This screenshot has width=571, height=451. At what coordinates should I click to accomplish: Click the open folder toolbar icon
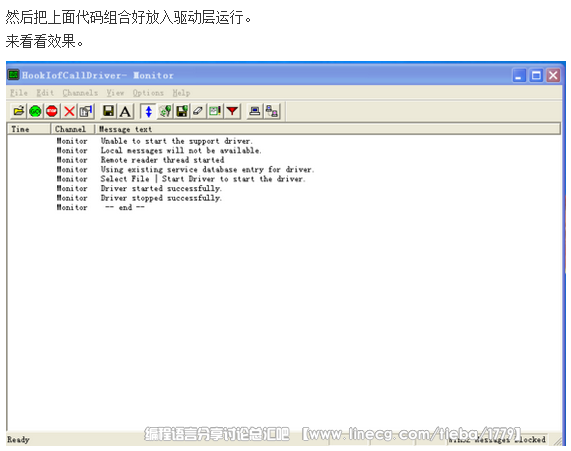coord(19,111)
